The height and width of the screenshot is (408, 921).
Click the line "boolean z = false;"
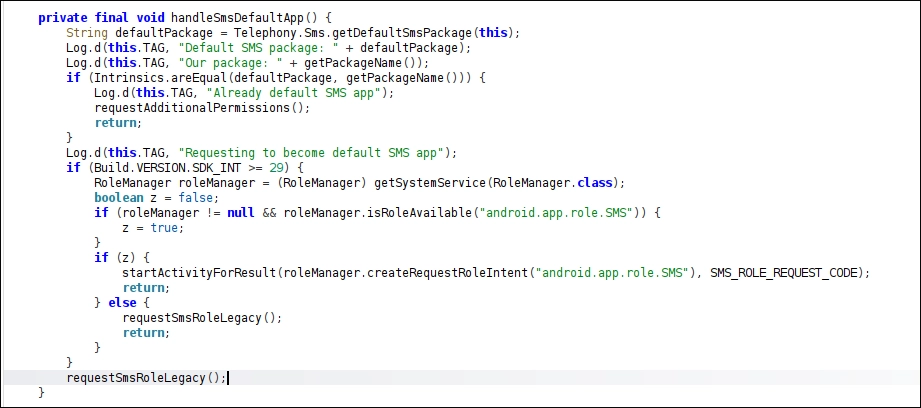pyautogui.click(x=157, y=198)
